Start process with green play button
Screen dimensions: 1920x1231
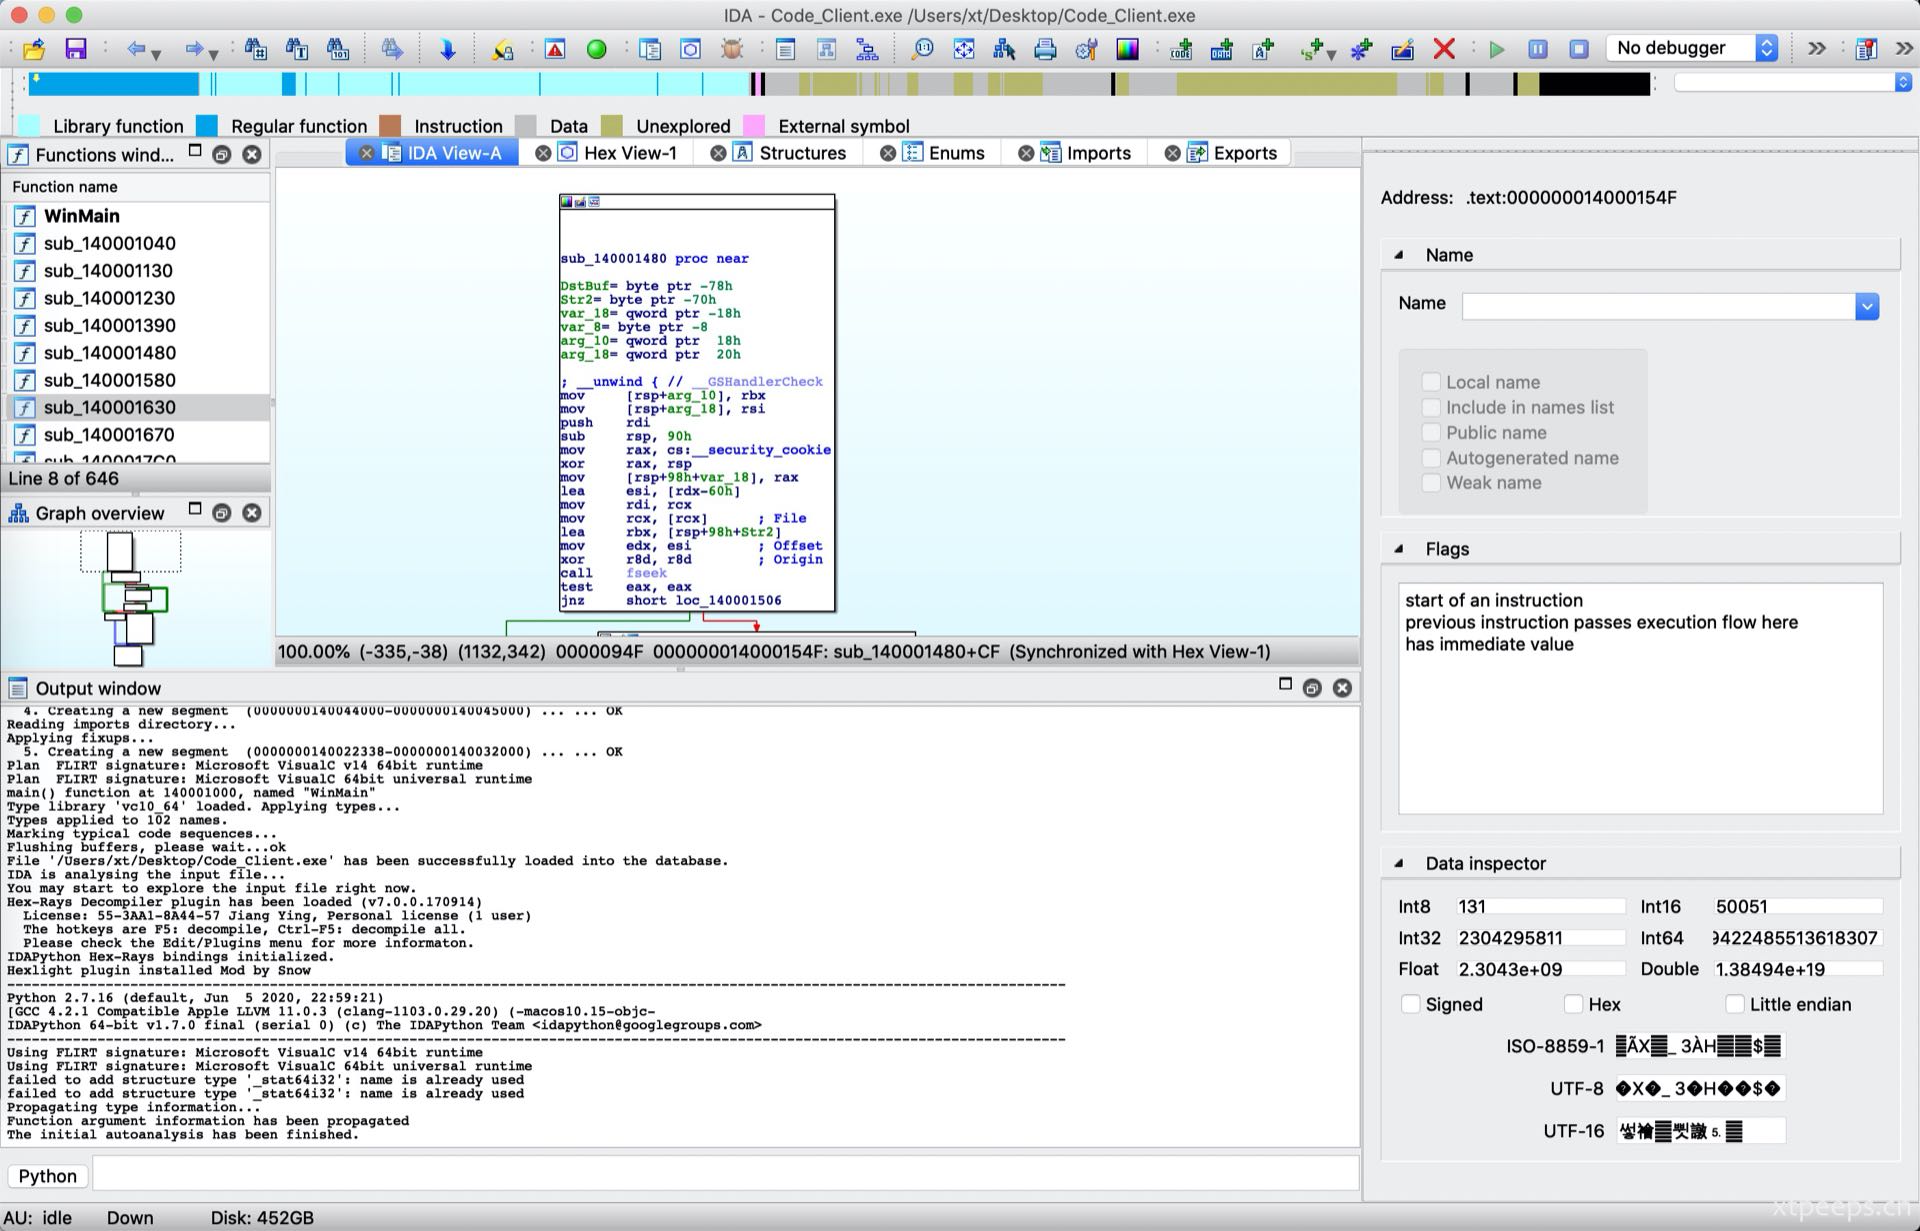pyautogui.click(x=1497, y=49)
